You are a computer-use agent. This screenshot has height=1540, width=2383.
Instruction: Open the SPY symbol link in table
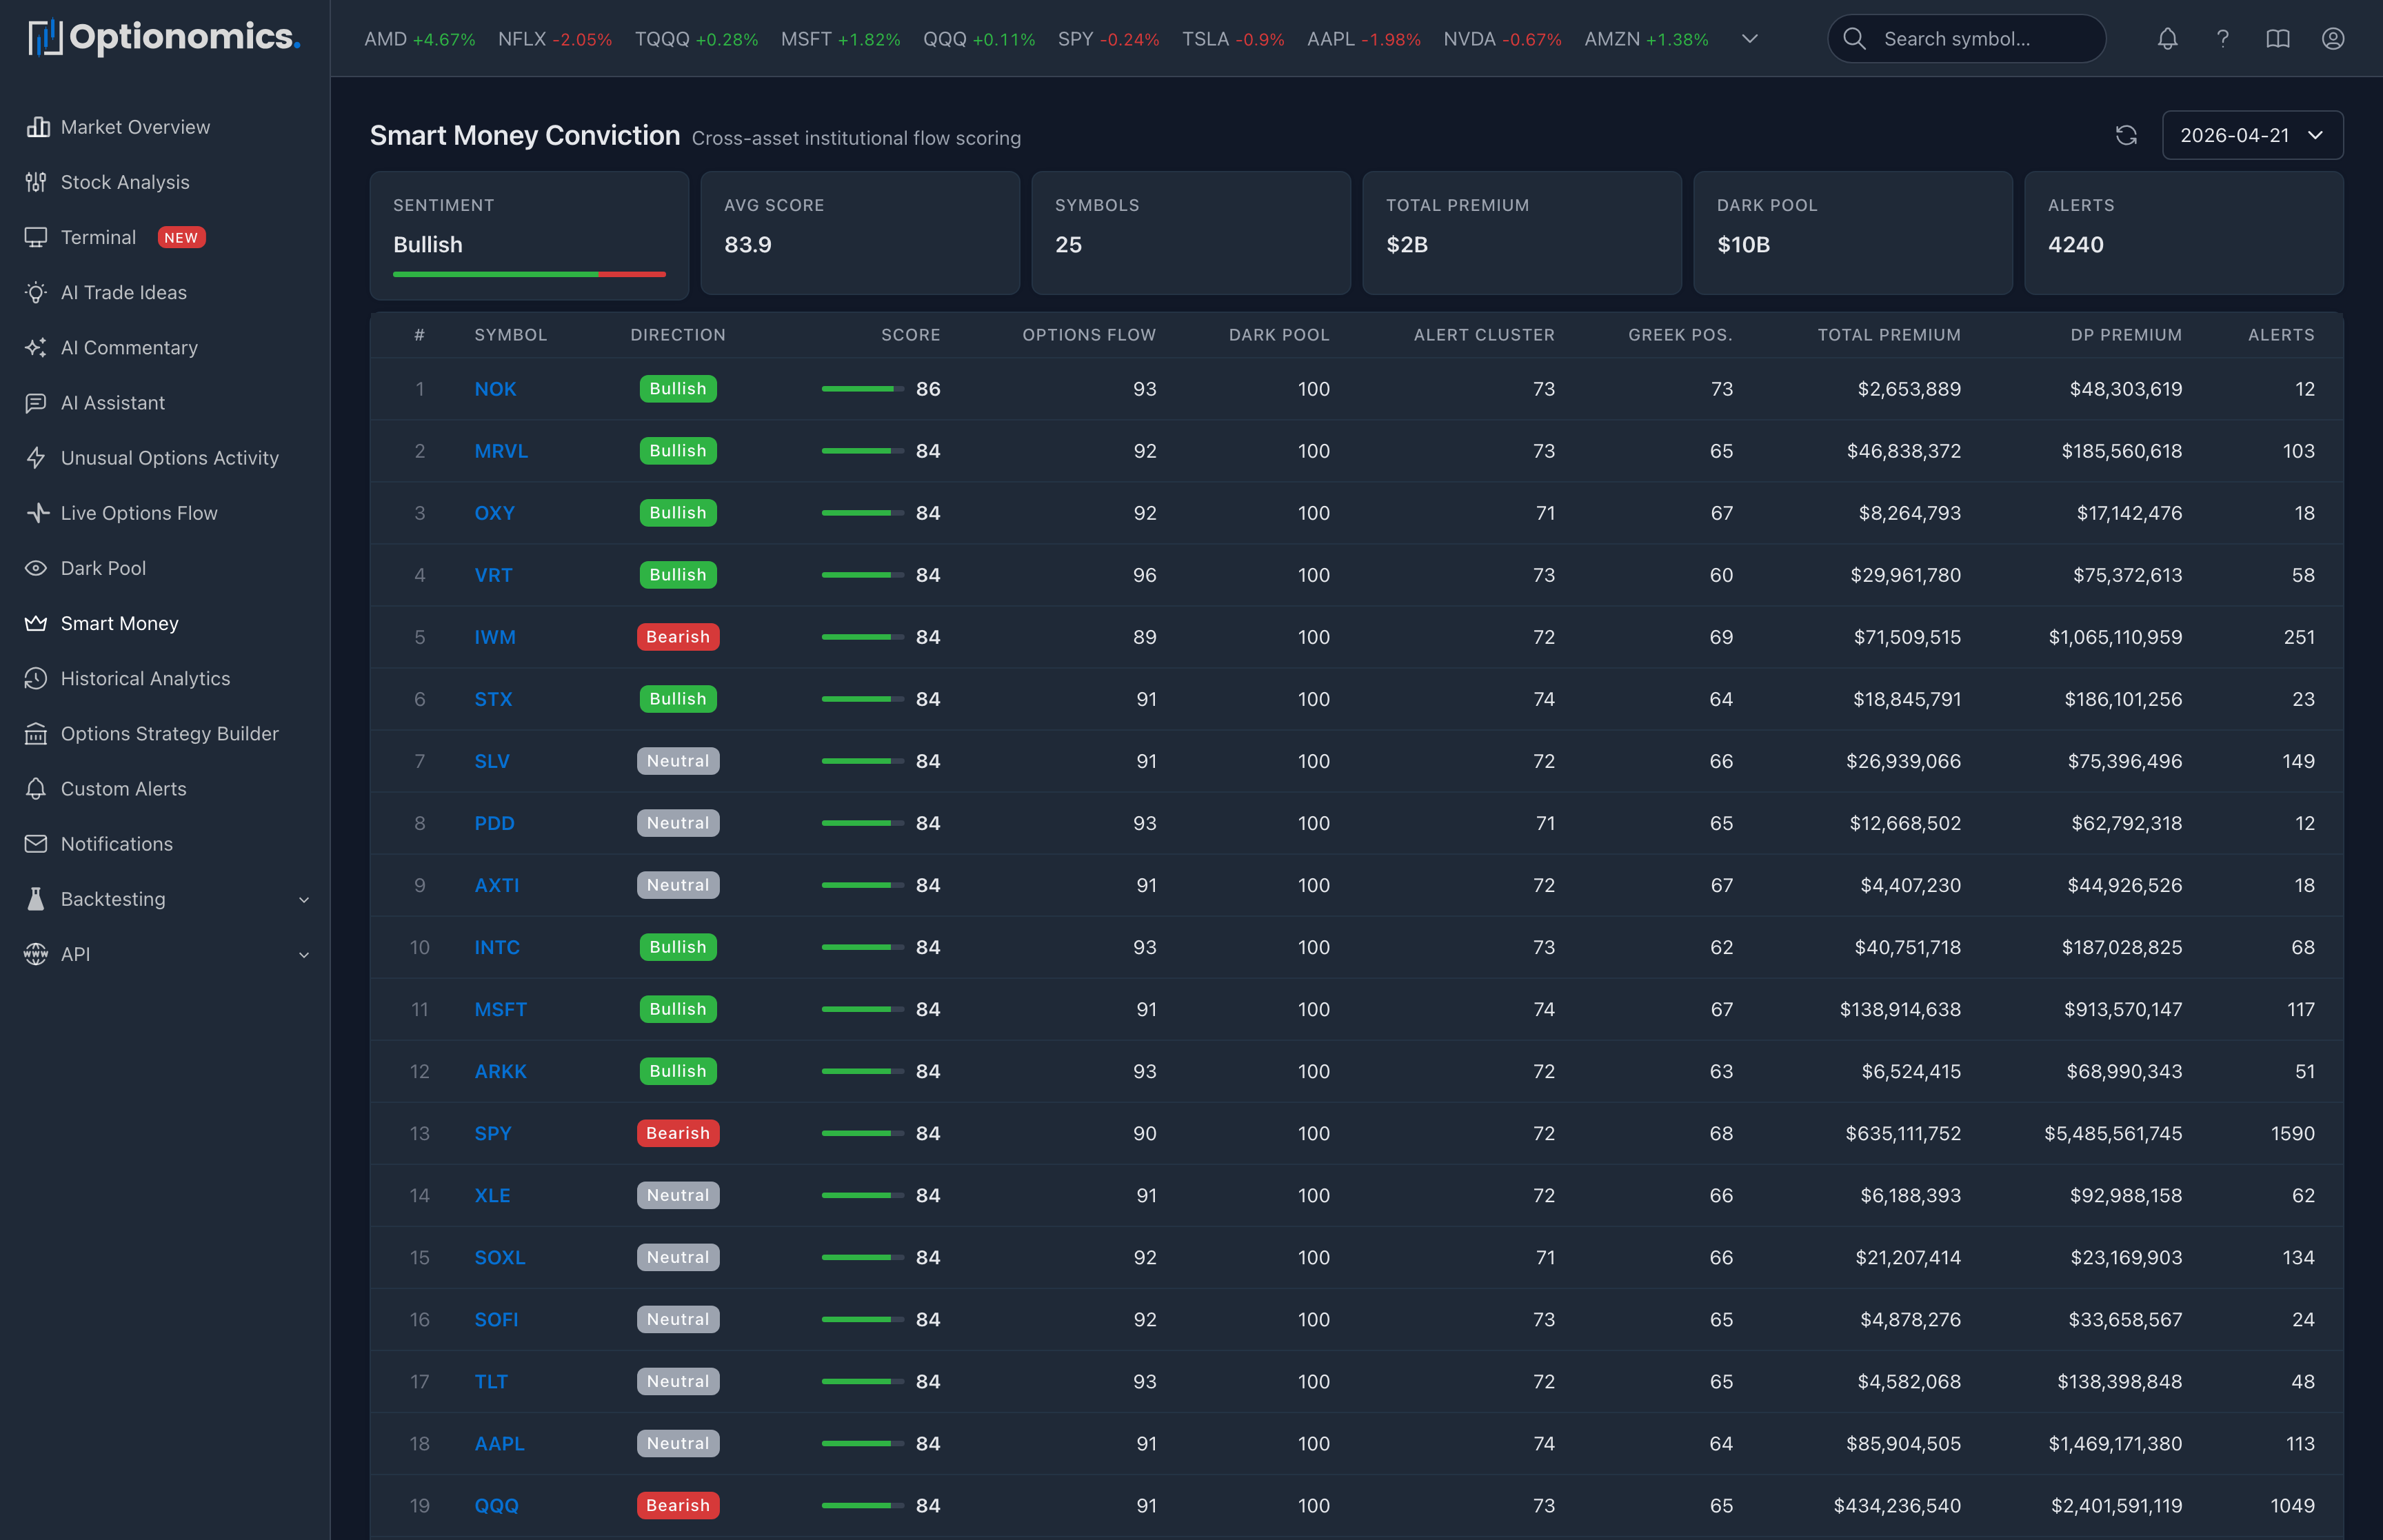tap(493, 1133)
